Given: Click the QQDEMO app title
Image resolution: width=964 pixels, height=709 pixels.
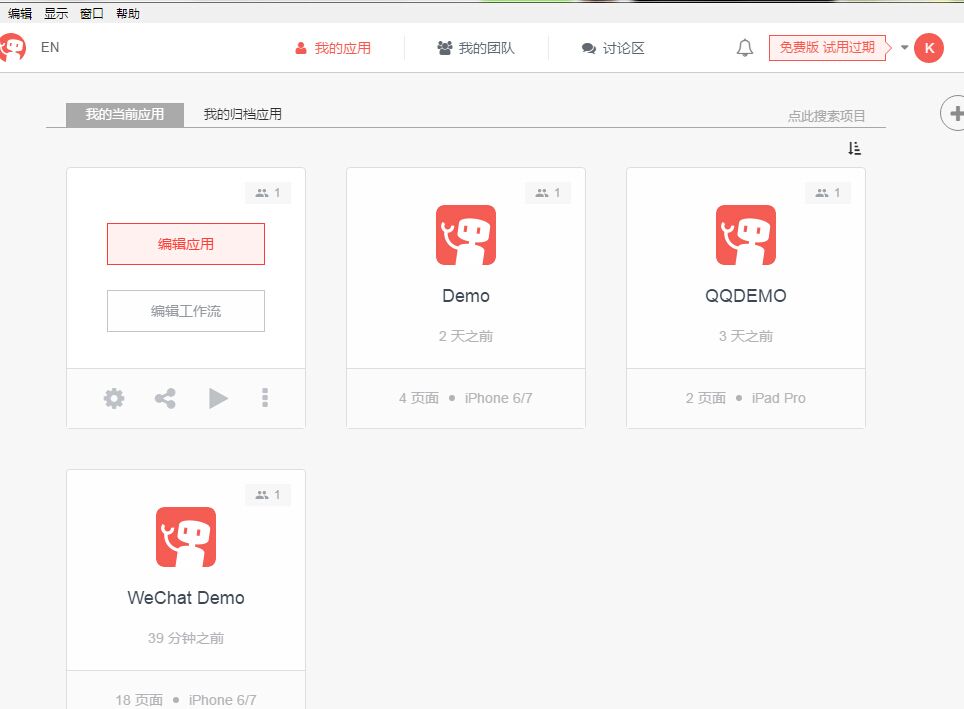Looking at the screenshot, I should 746,296.
